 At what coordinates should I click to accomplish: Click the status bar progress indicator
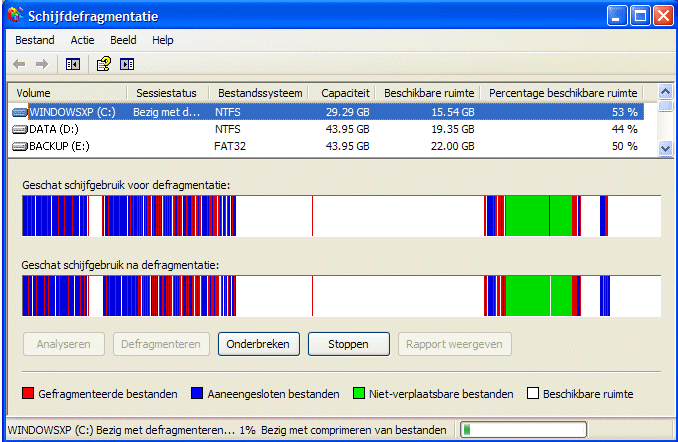tap(524, 429)
